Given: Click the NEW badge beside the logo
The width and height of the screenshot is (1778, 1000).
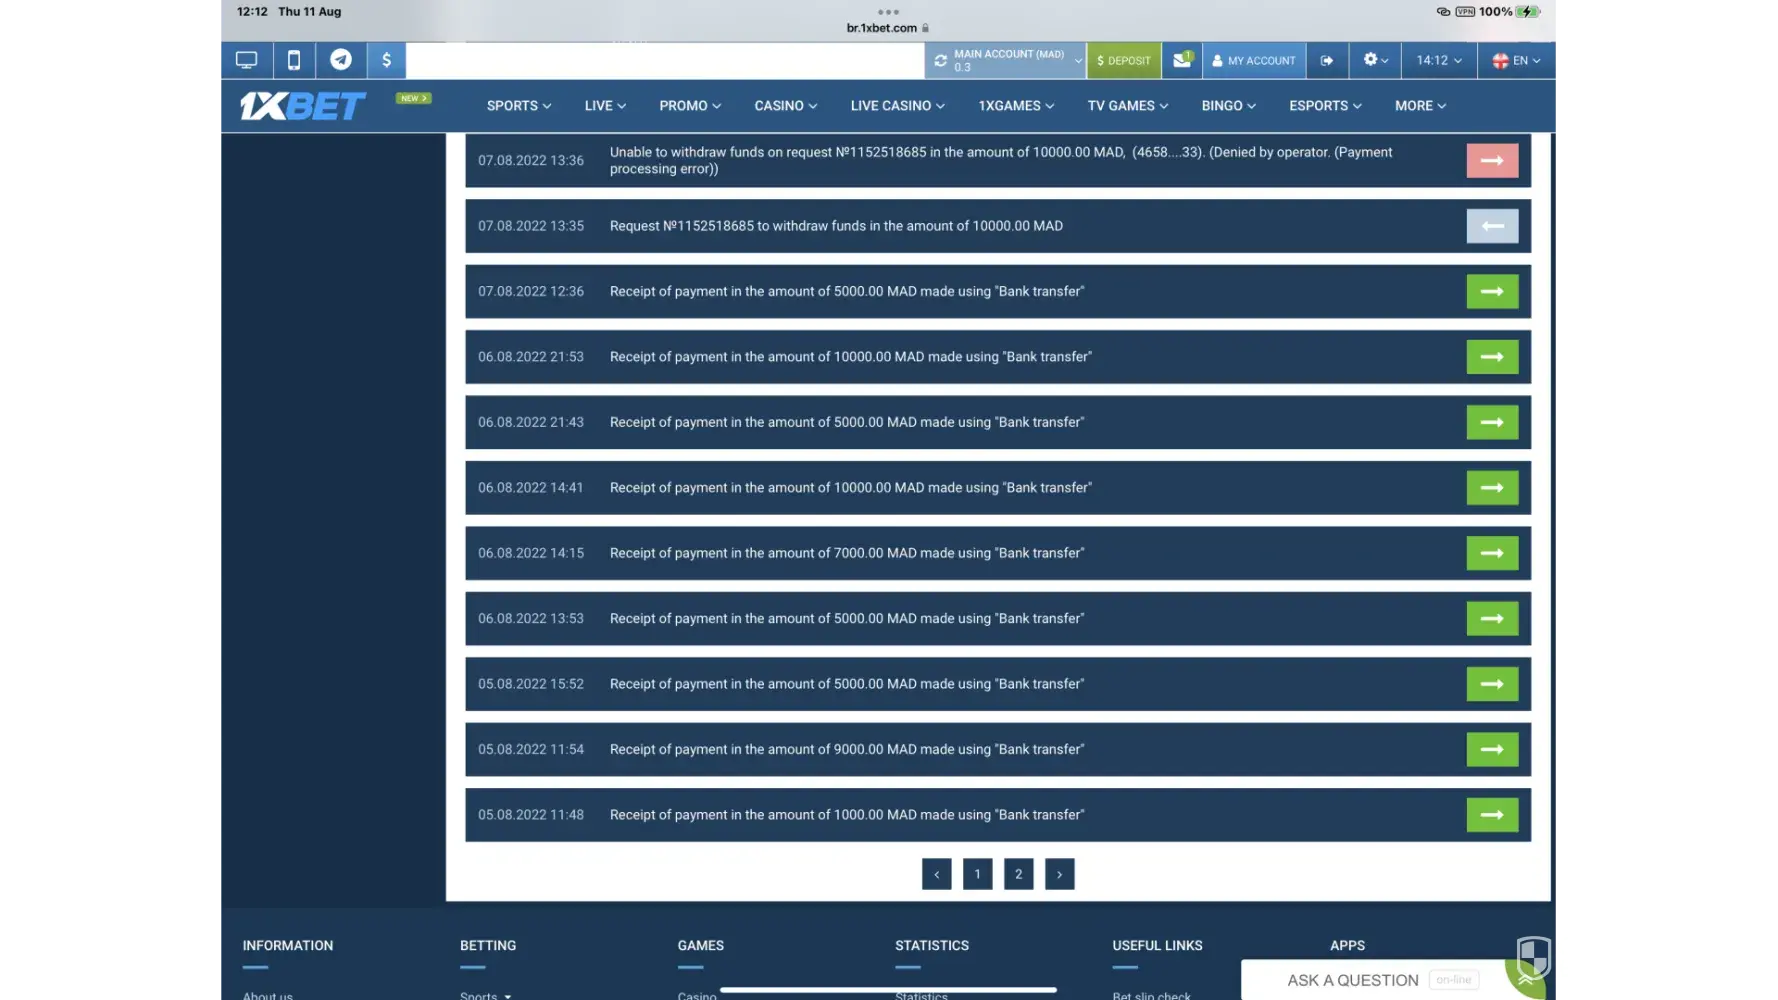Looking at the screenshot, I should (x=413, y=98).
